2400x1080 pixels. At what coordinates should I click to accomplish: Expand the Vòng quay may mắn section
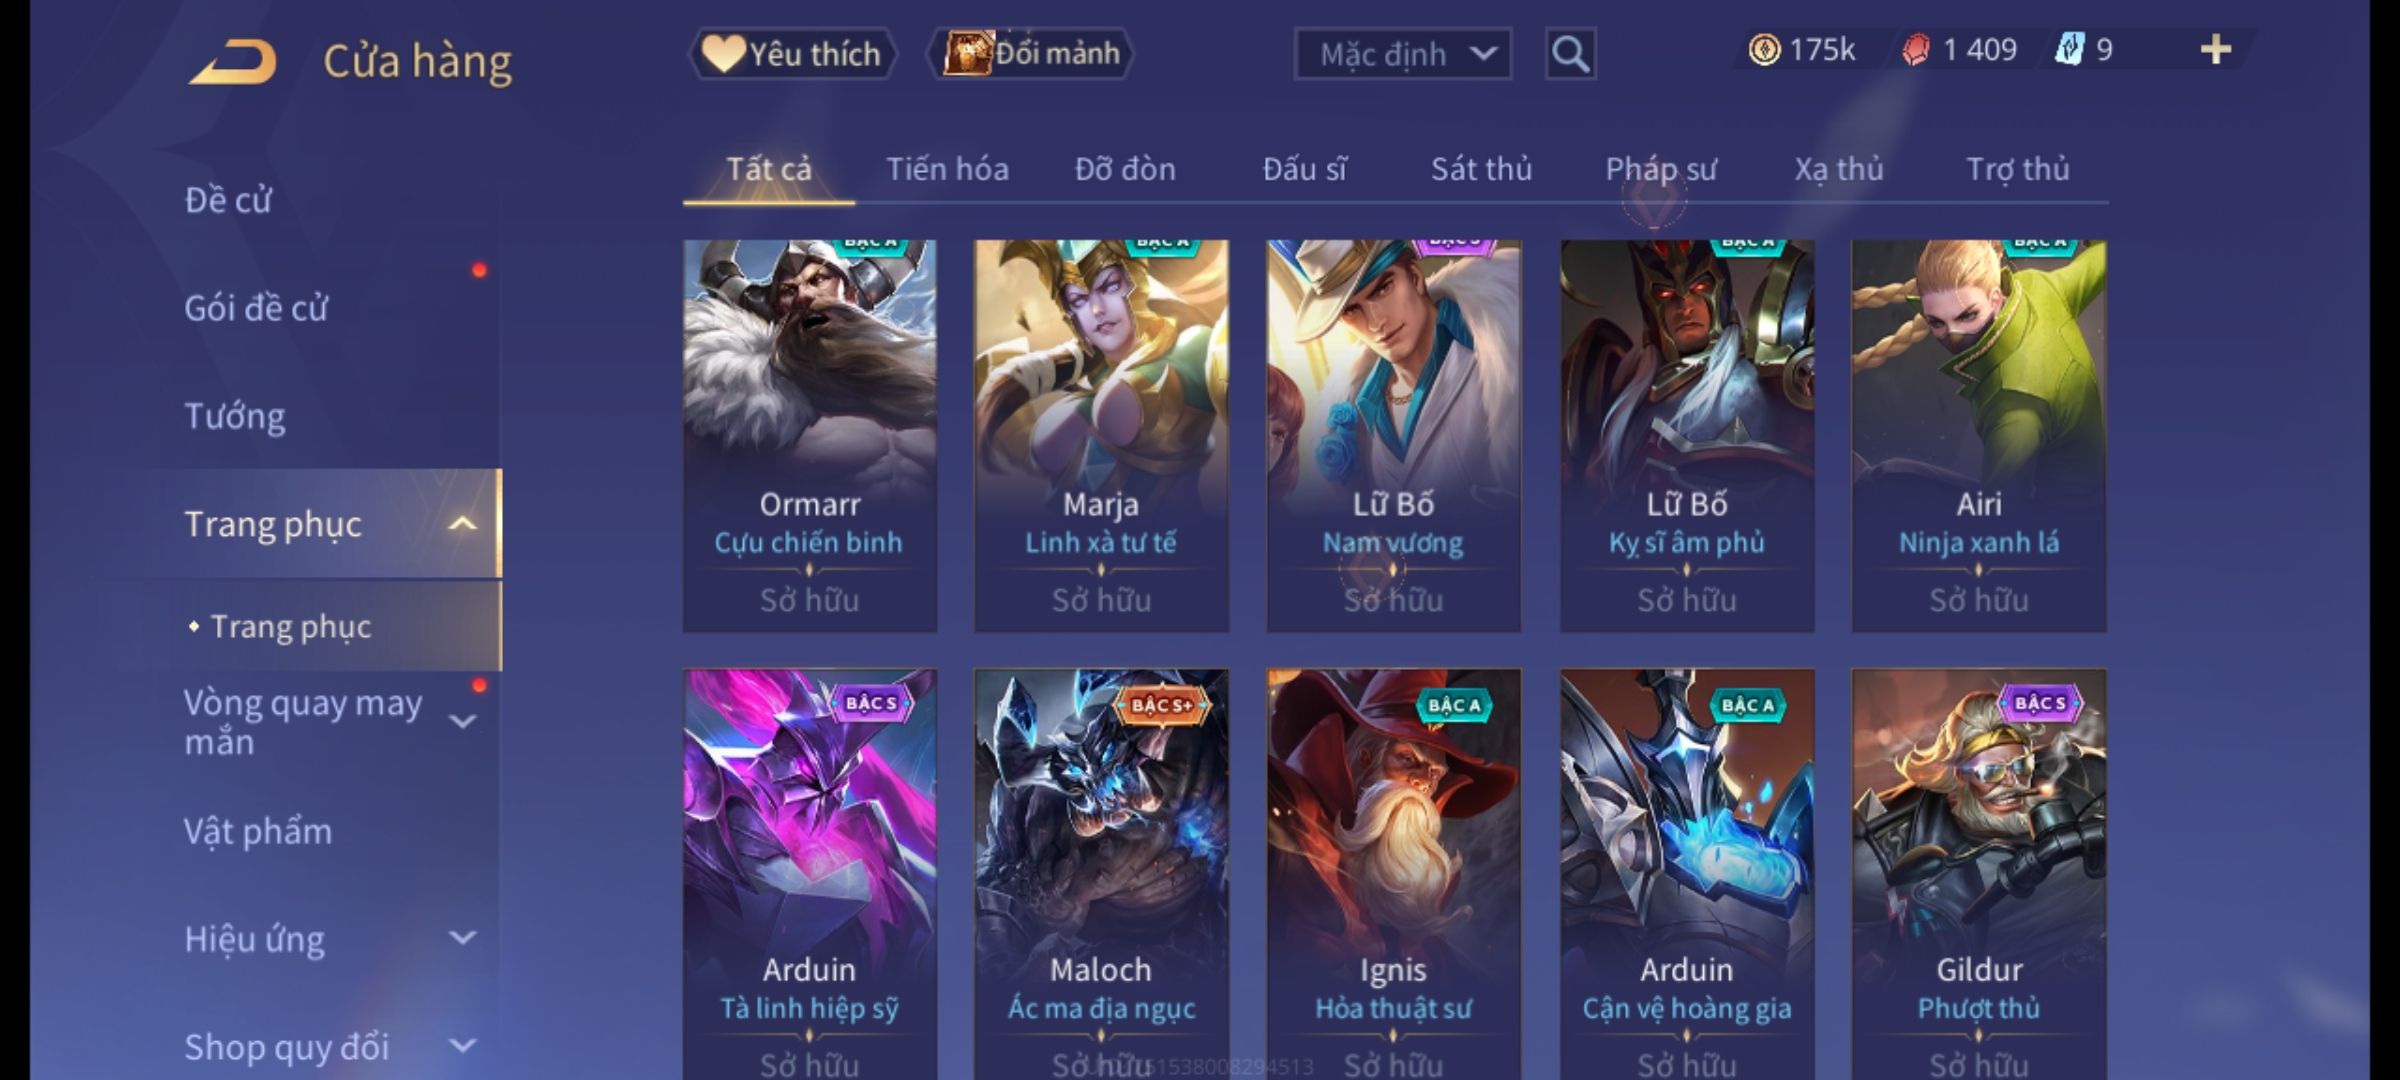[x=462, y=722]
